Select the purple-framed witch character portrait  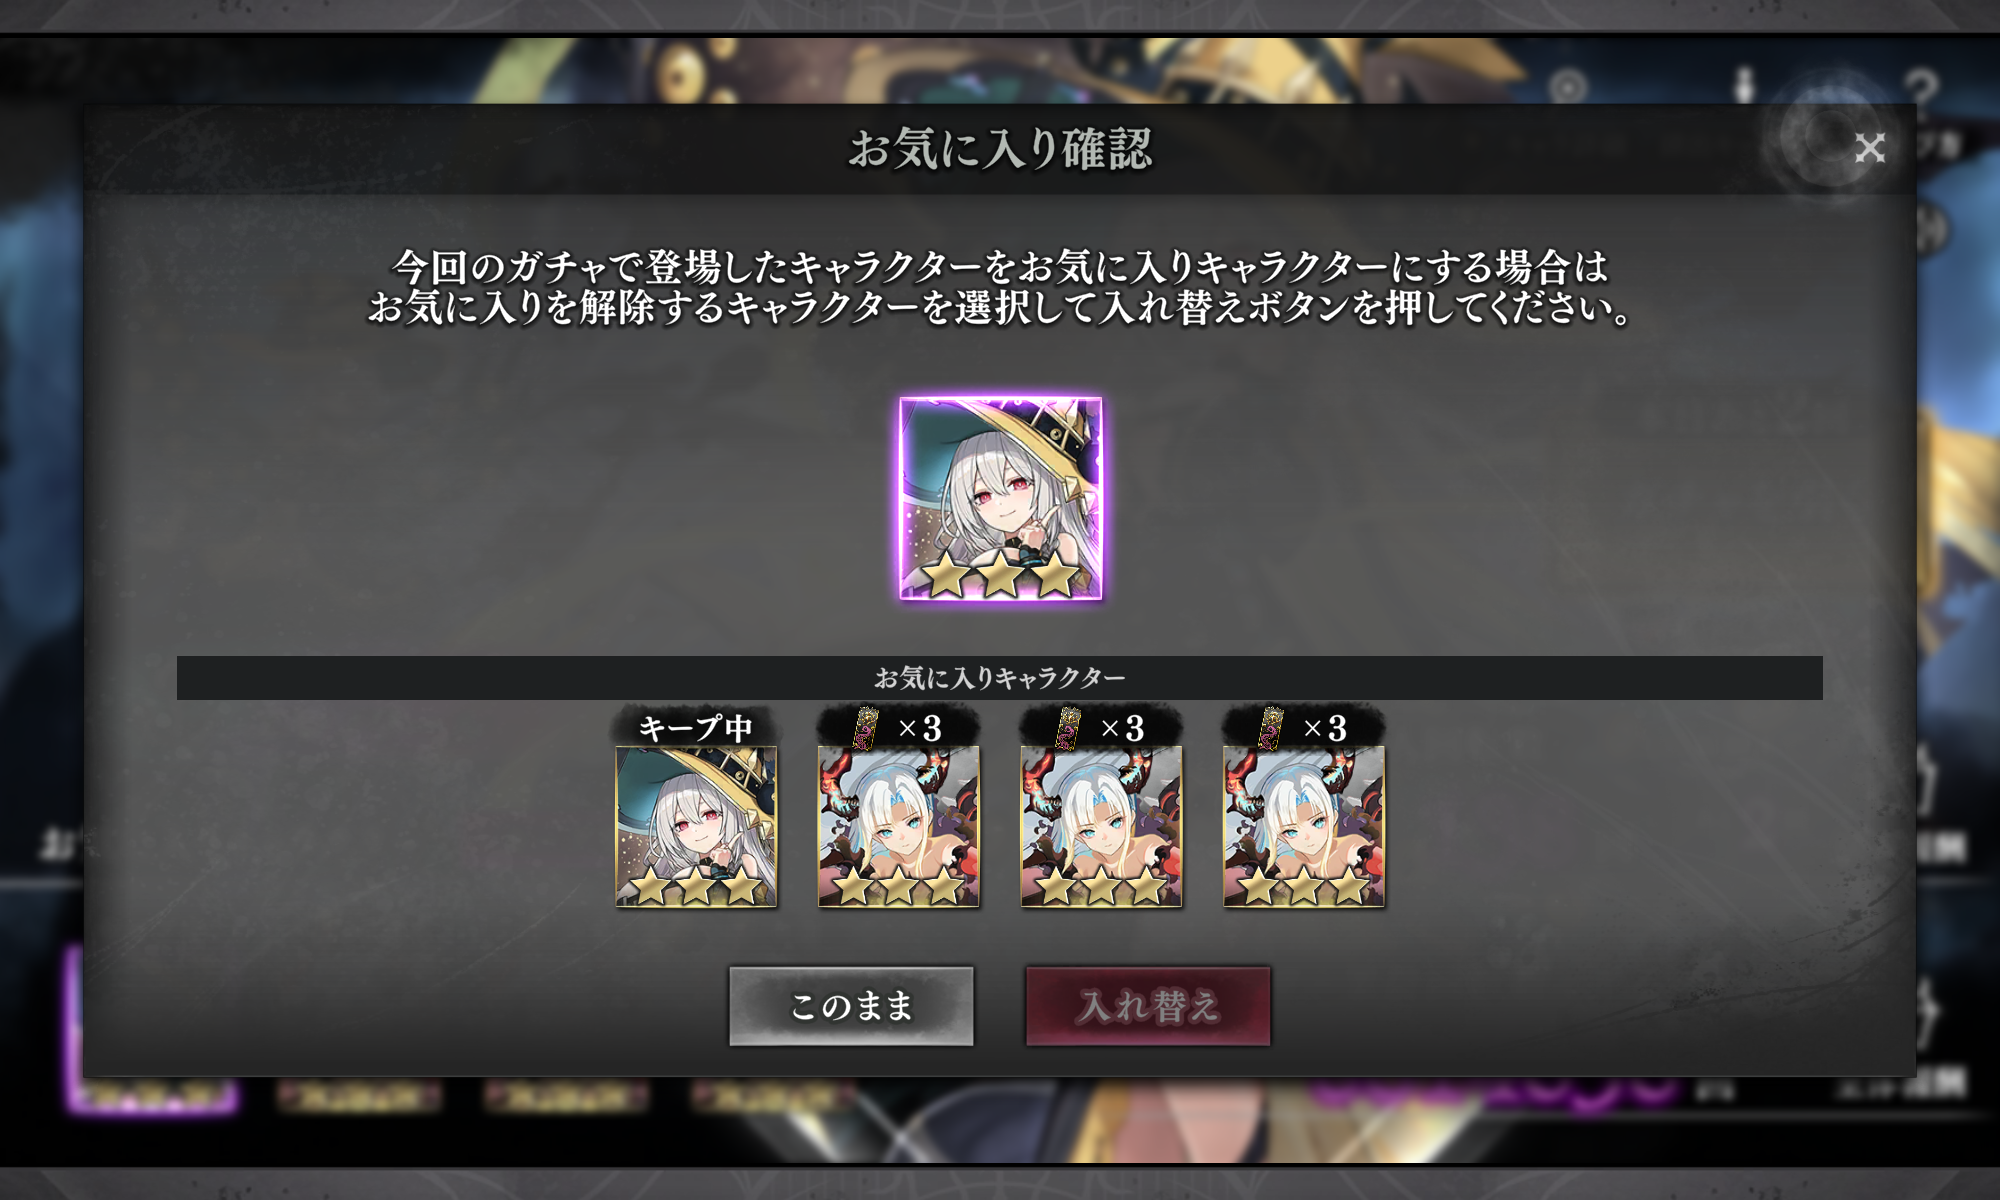pos(1000,498)
